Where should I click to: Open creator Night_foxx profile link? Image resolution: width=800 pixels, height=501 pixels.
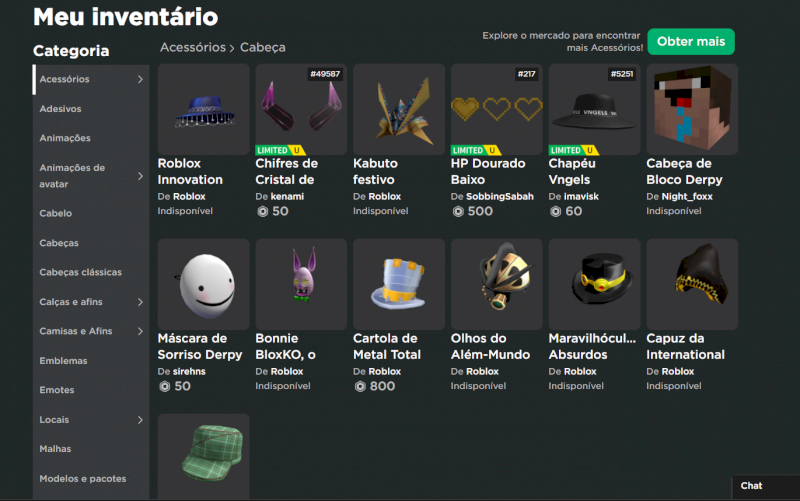click(x=687, y=196)
